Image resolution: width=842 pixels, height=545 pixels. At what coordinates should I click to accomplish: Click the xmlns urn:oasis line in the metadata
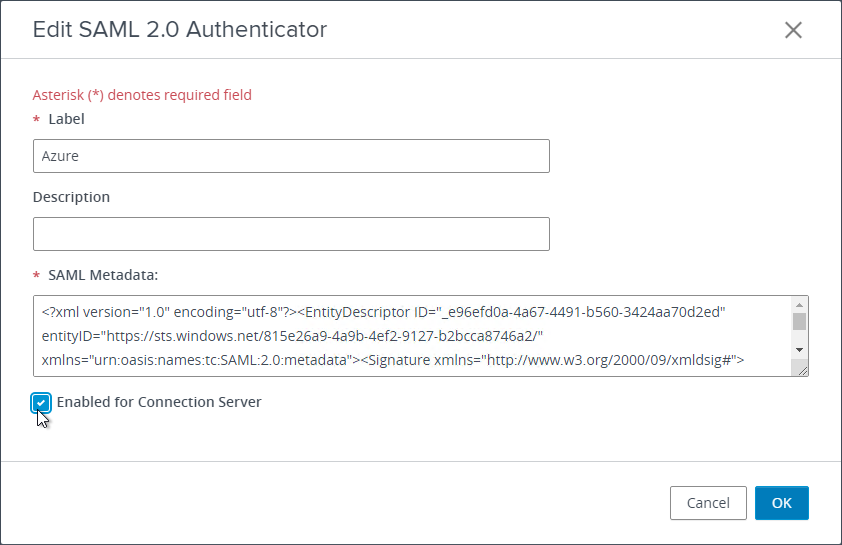pyautogui.click(x=393, y=360)
